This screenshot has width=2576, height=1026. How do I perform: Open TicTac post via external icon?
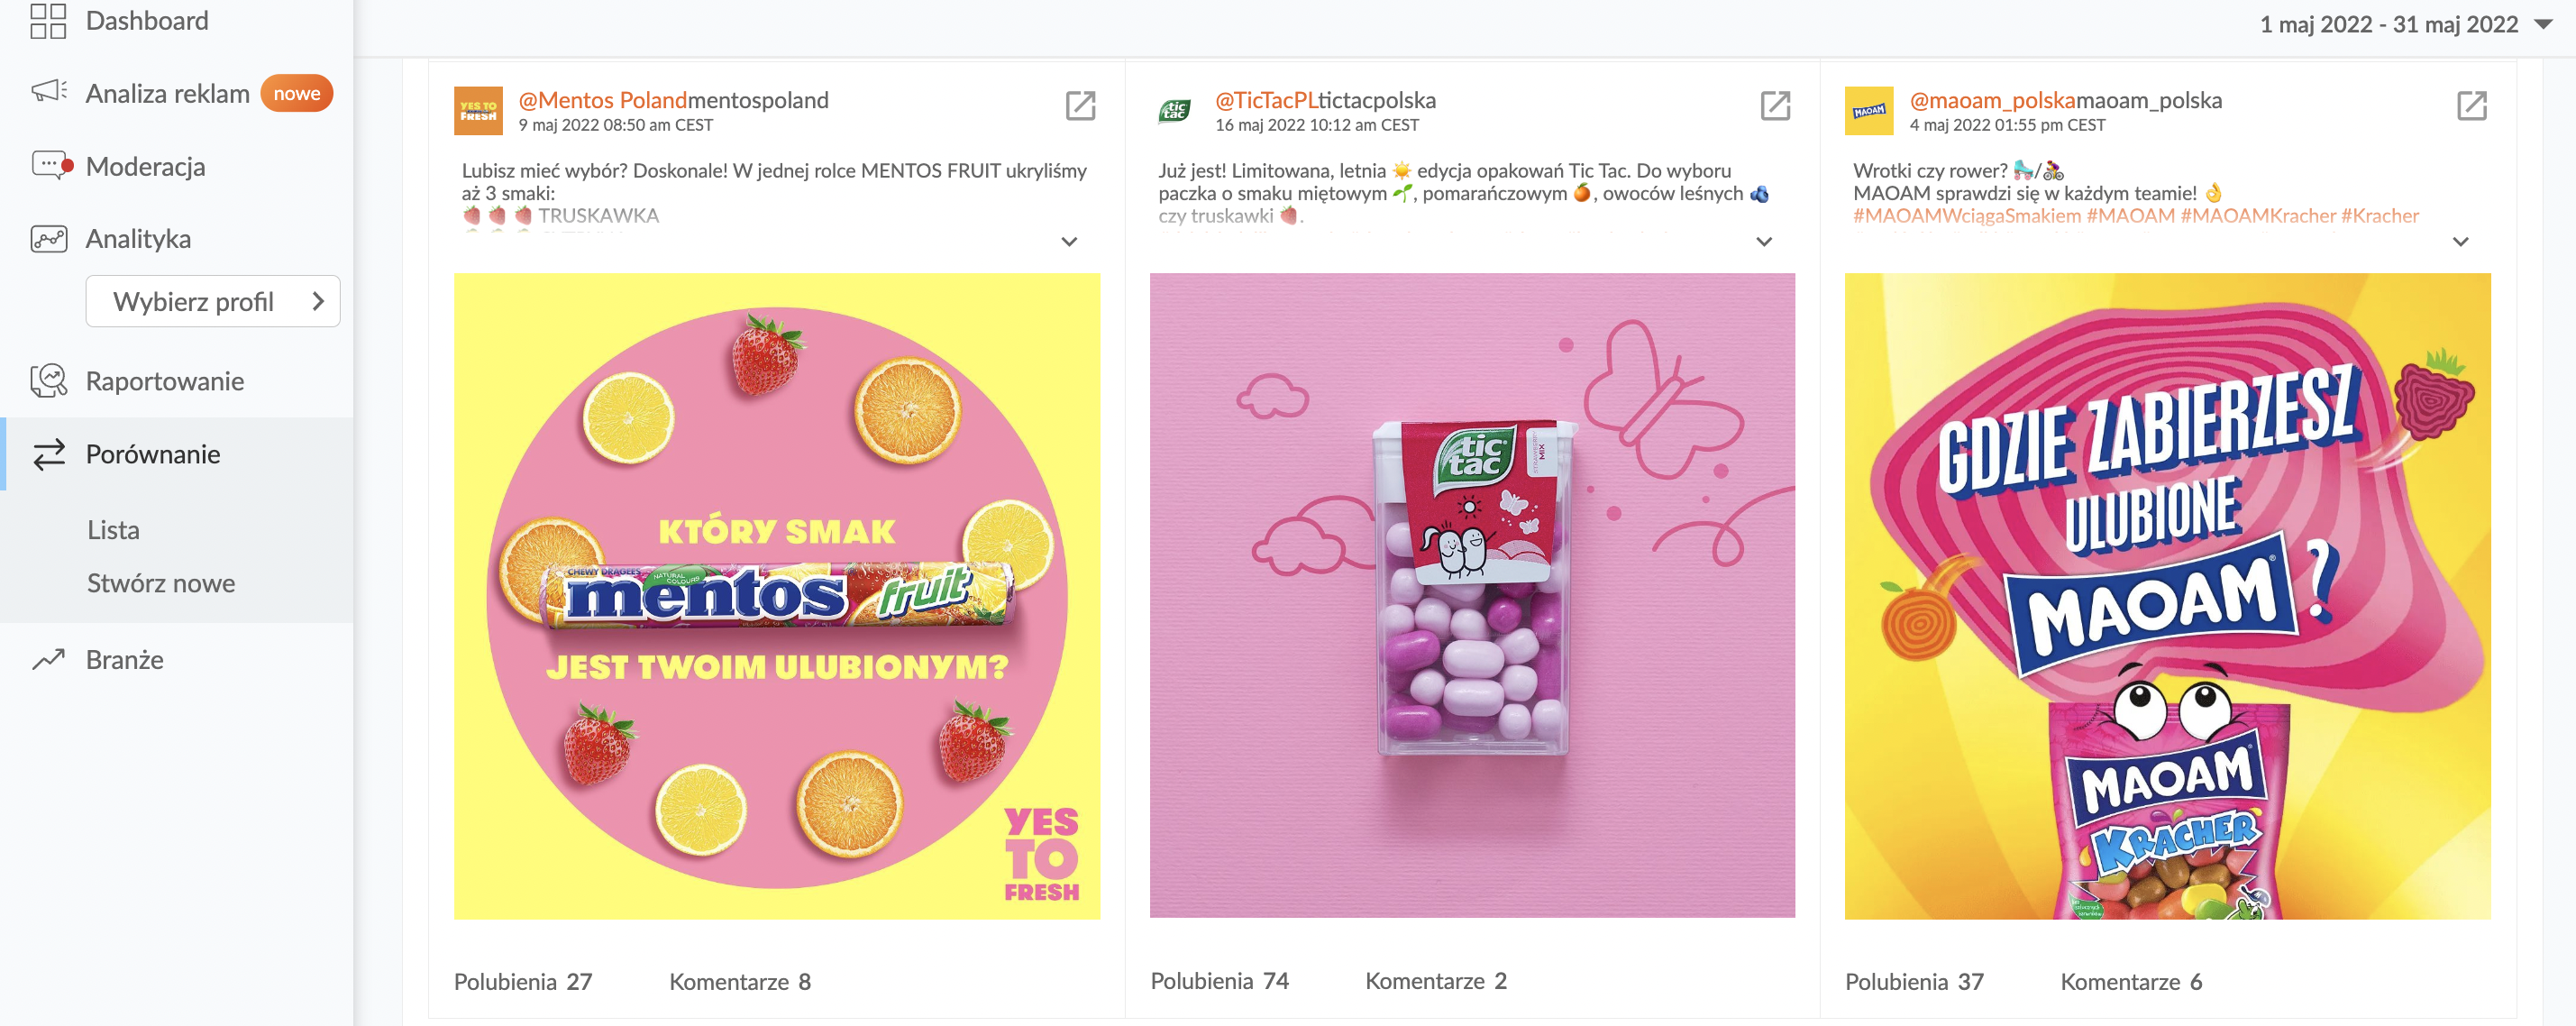pyautogui.click(x=1775, y=105)
